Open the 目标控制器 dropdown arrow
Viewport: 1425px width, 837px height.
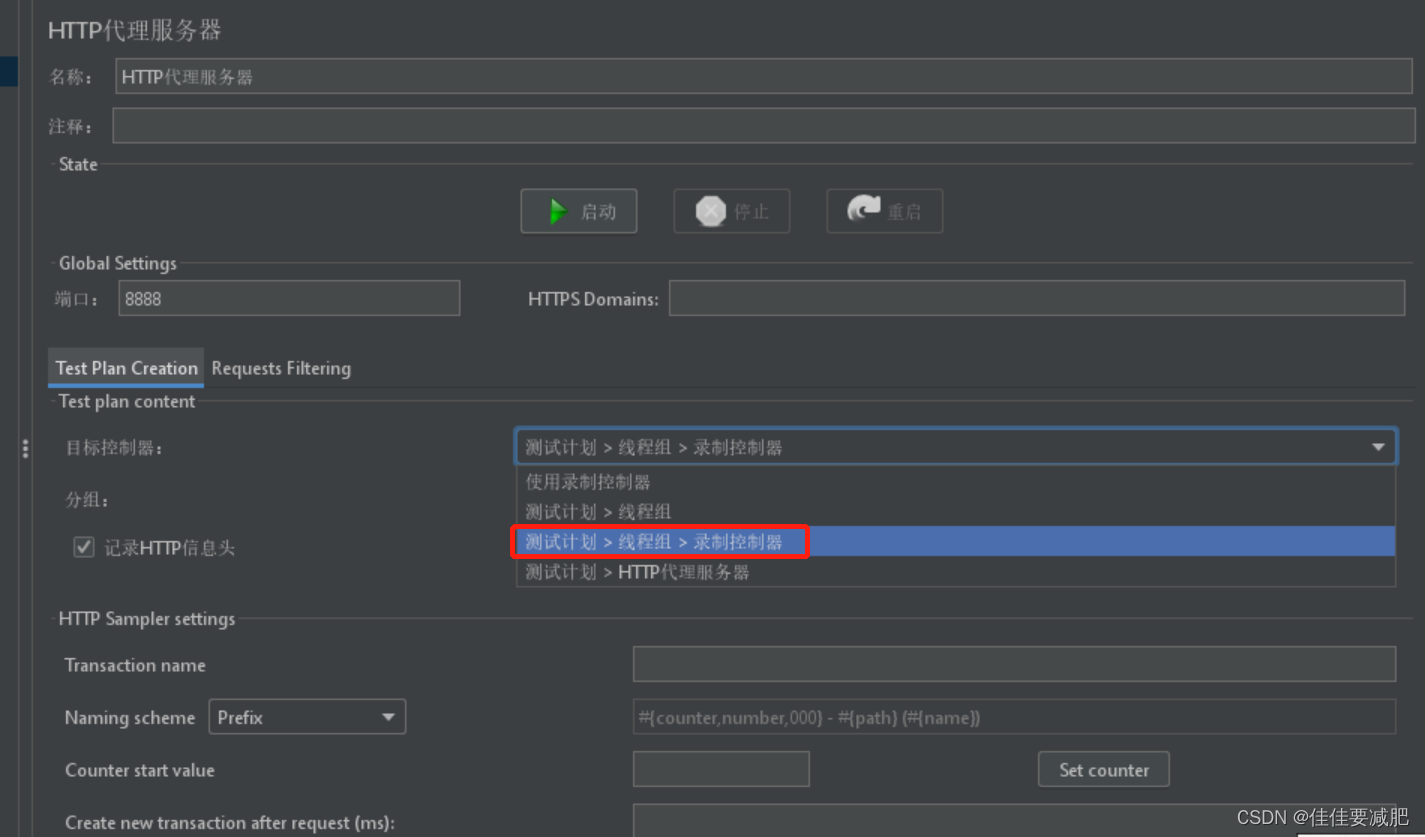tap(1378, 447)
